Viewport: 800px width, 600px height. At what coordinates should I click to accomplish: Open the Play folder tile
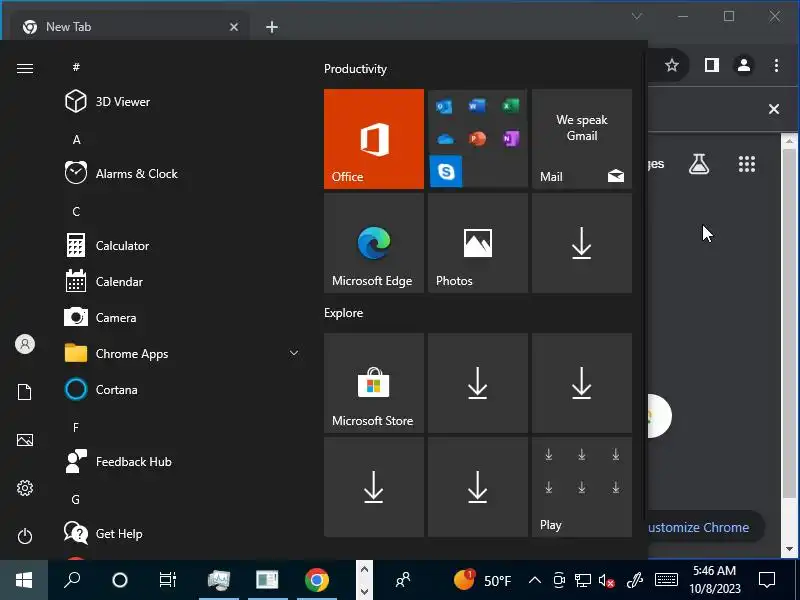[x=582, y=487]
